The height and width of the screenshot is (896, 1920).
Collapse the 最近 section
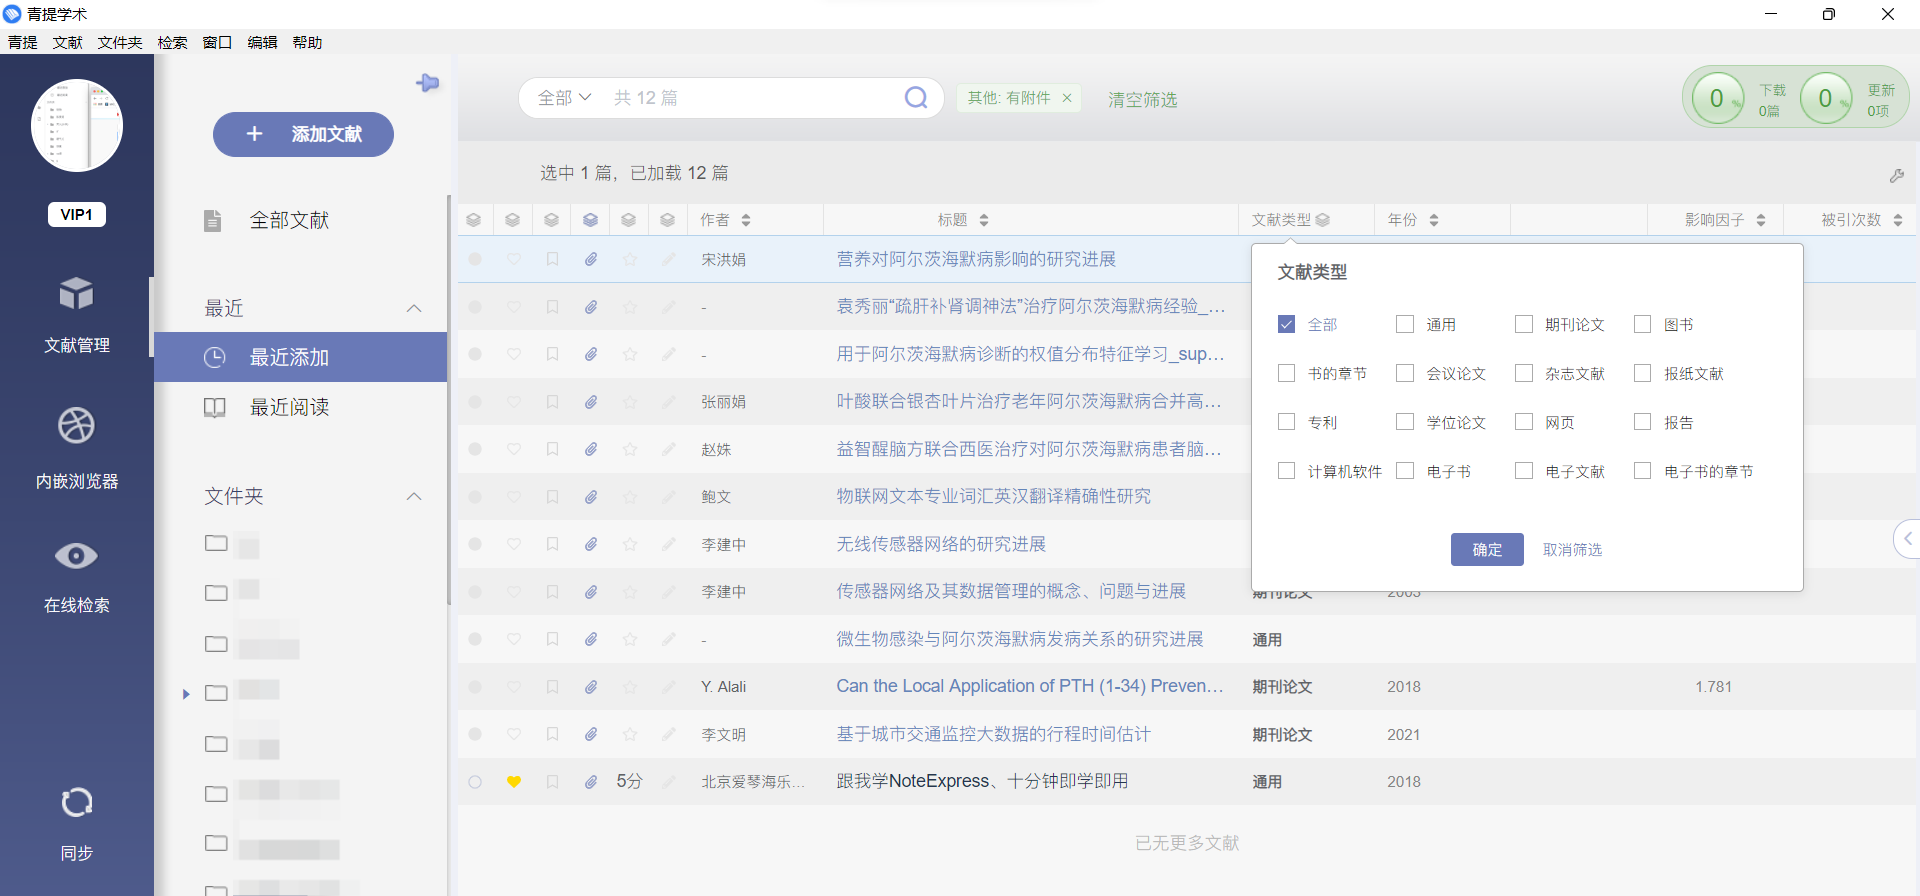pos(414,308)
